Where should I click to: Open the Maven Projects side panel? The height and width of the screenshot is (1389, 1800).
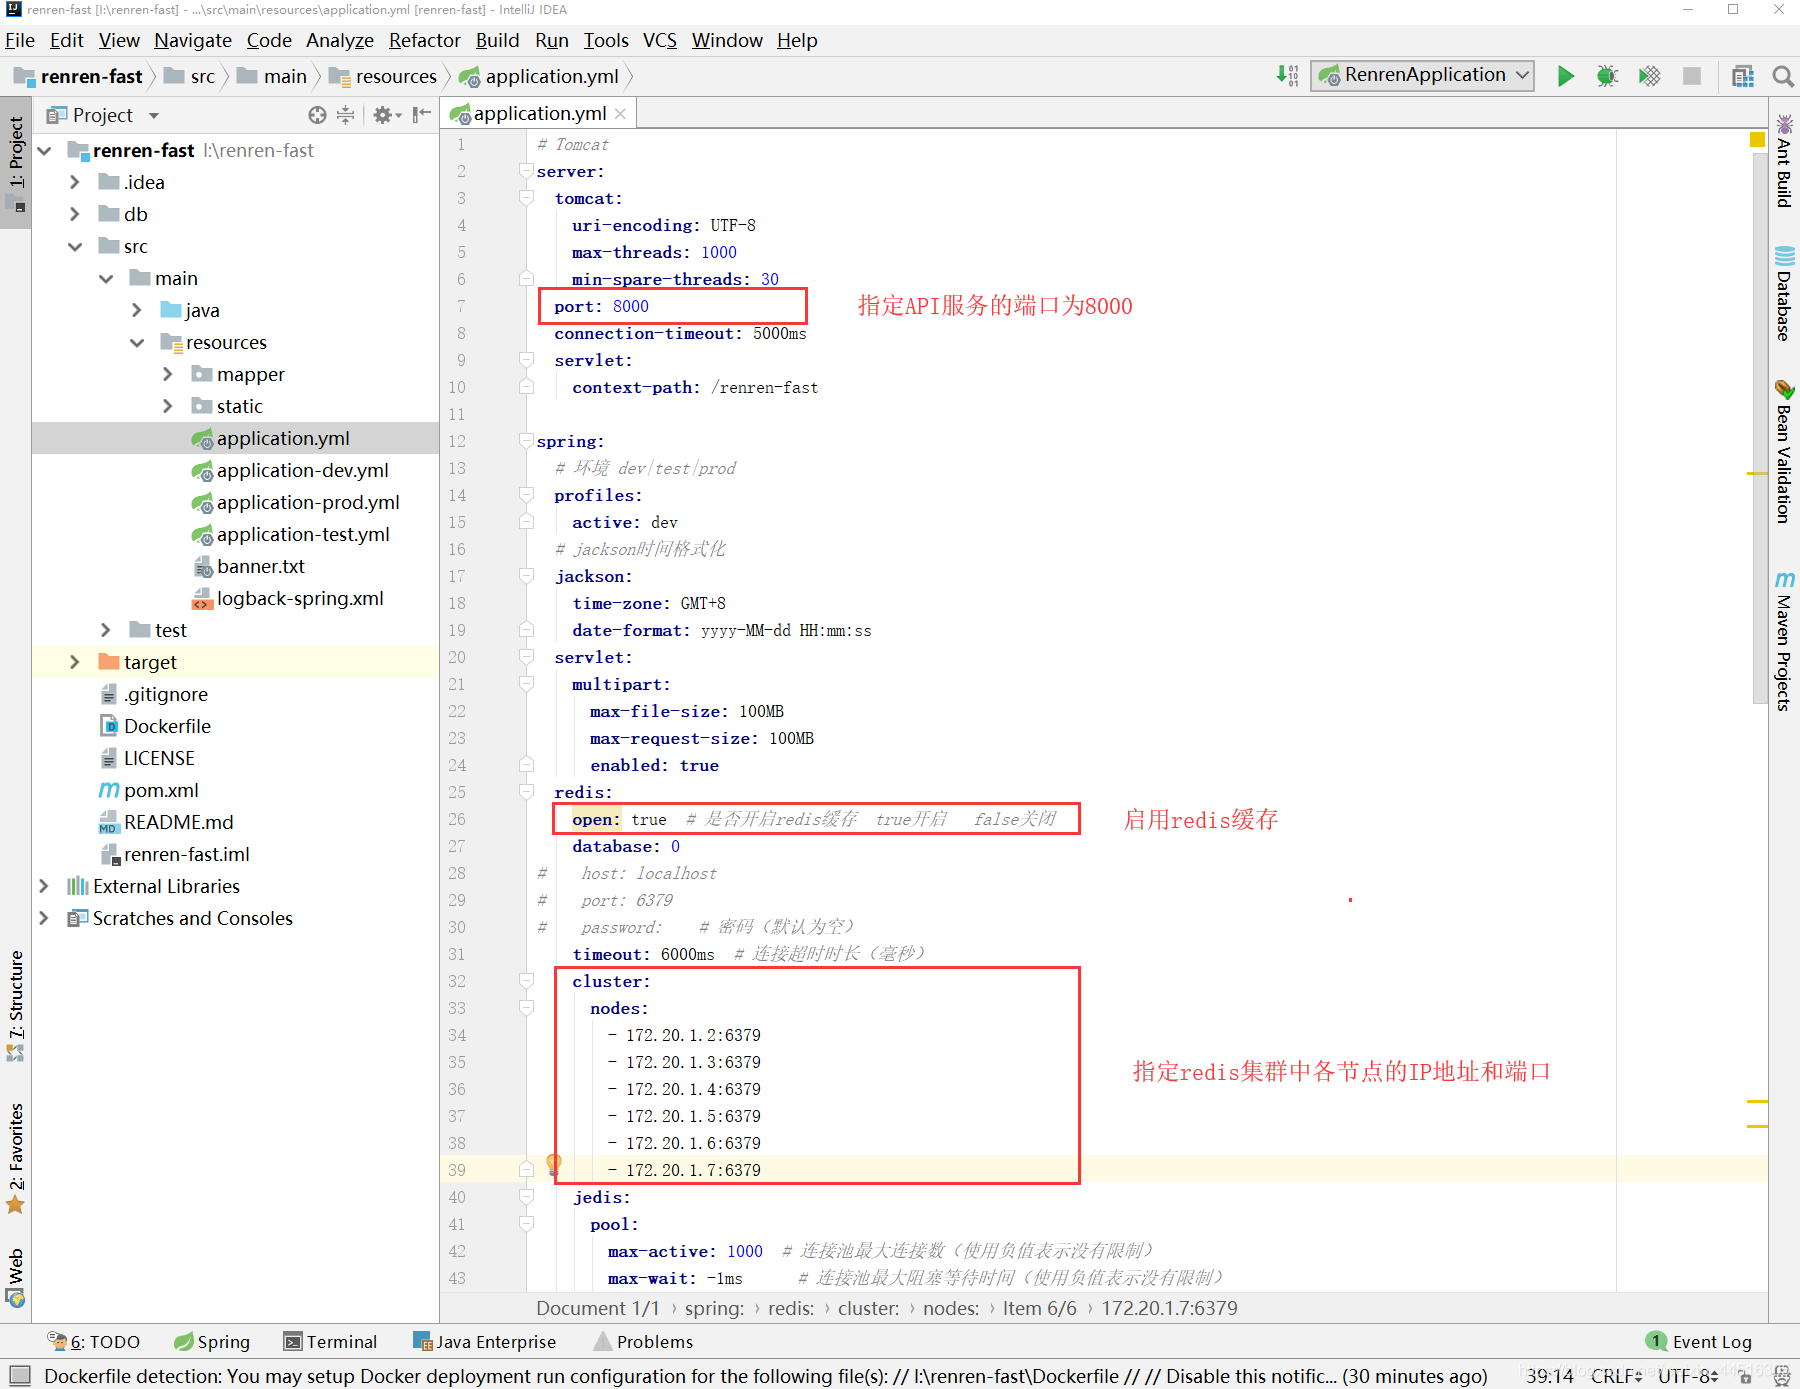[1784, 641]
